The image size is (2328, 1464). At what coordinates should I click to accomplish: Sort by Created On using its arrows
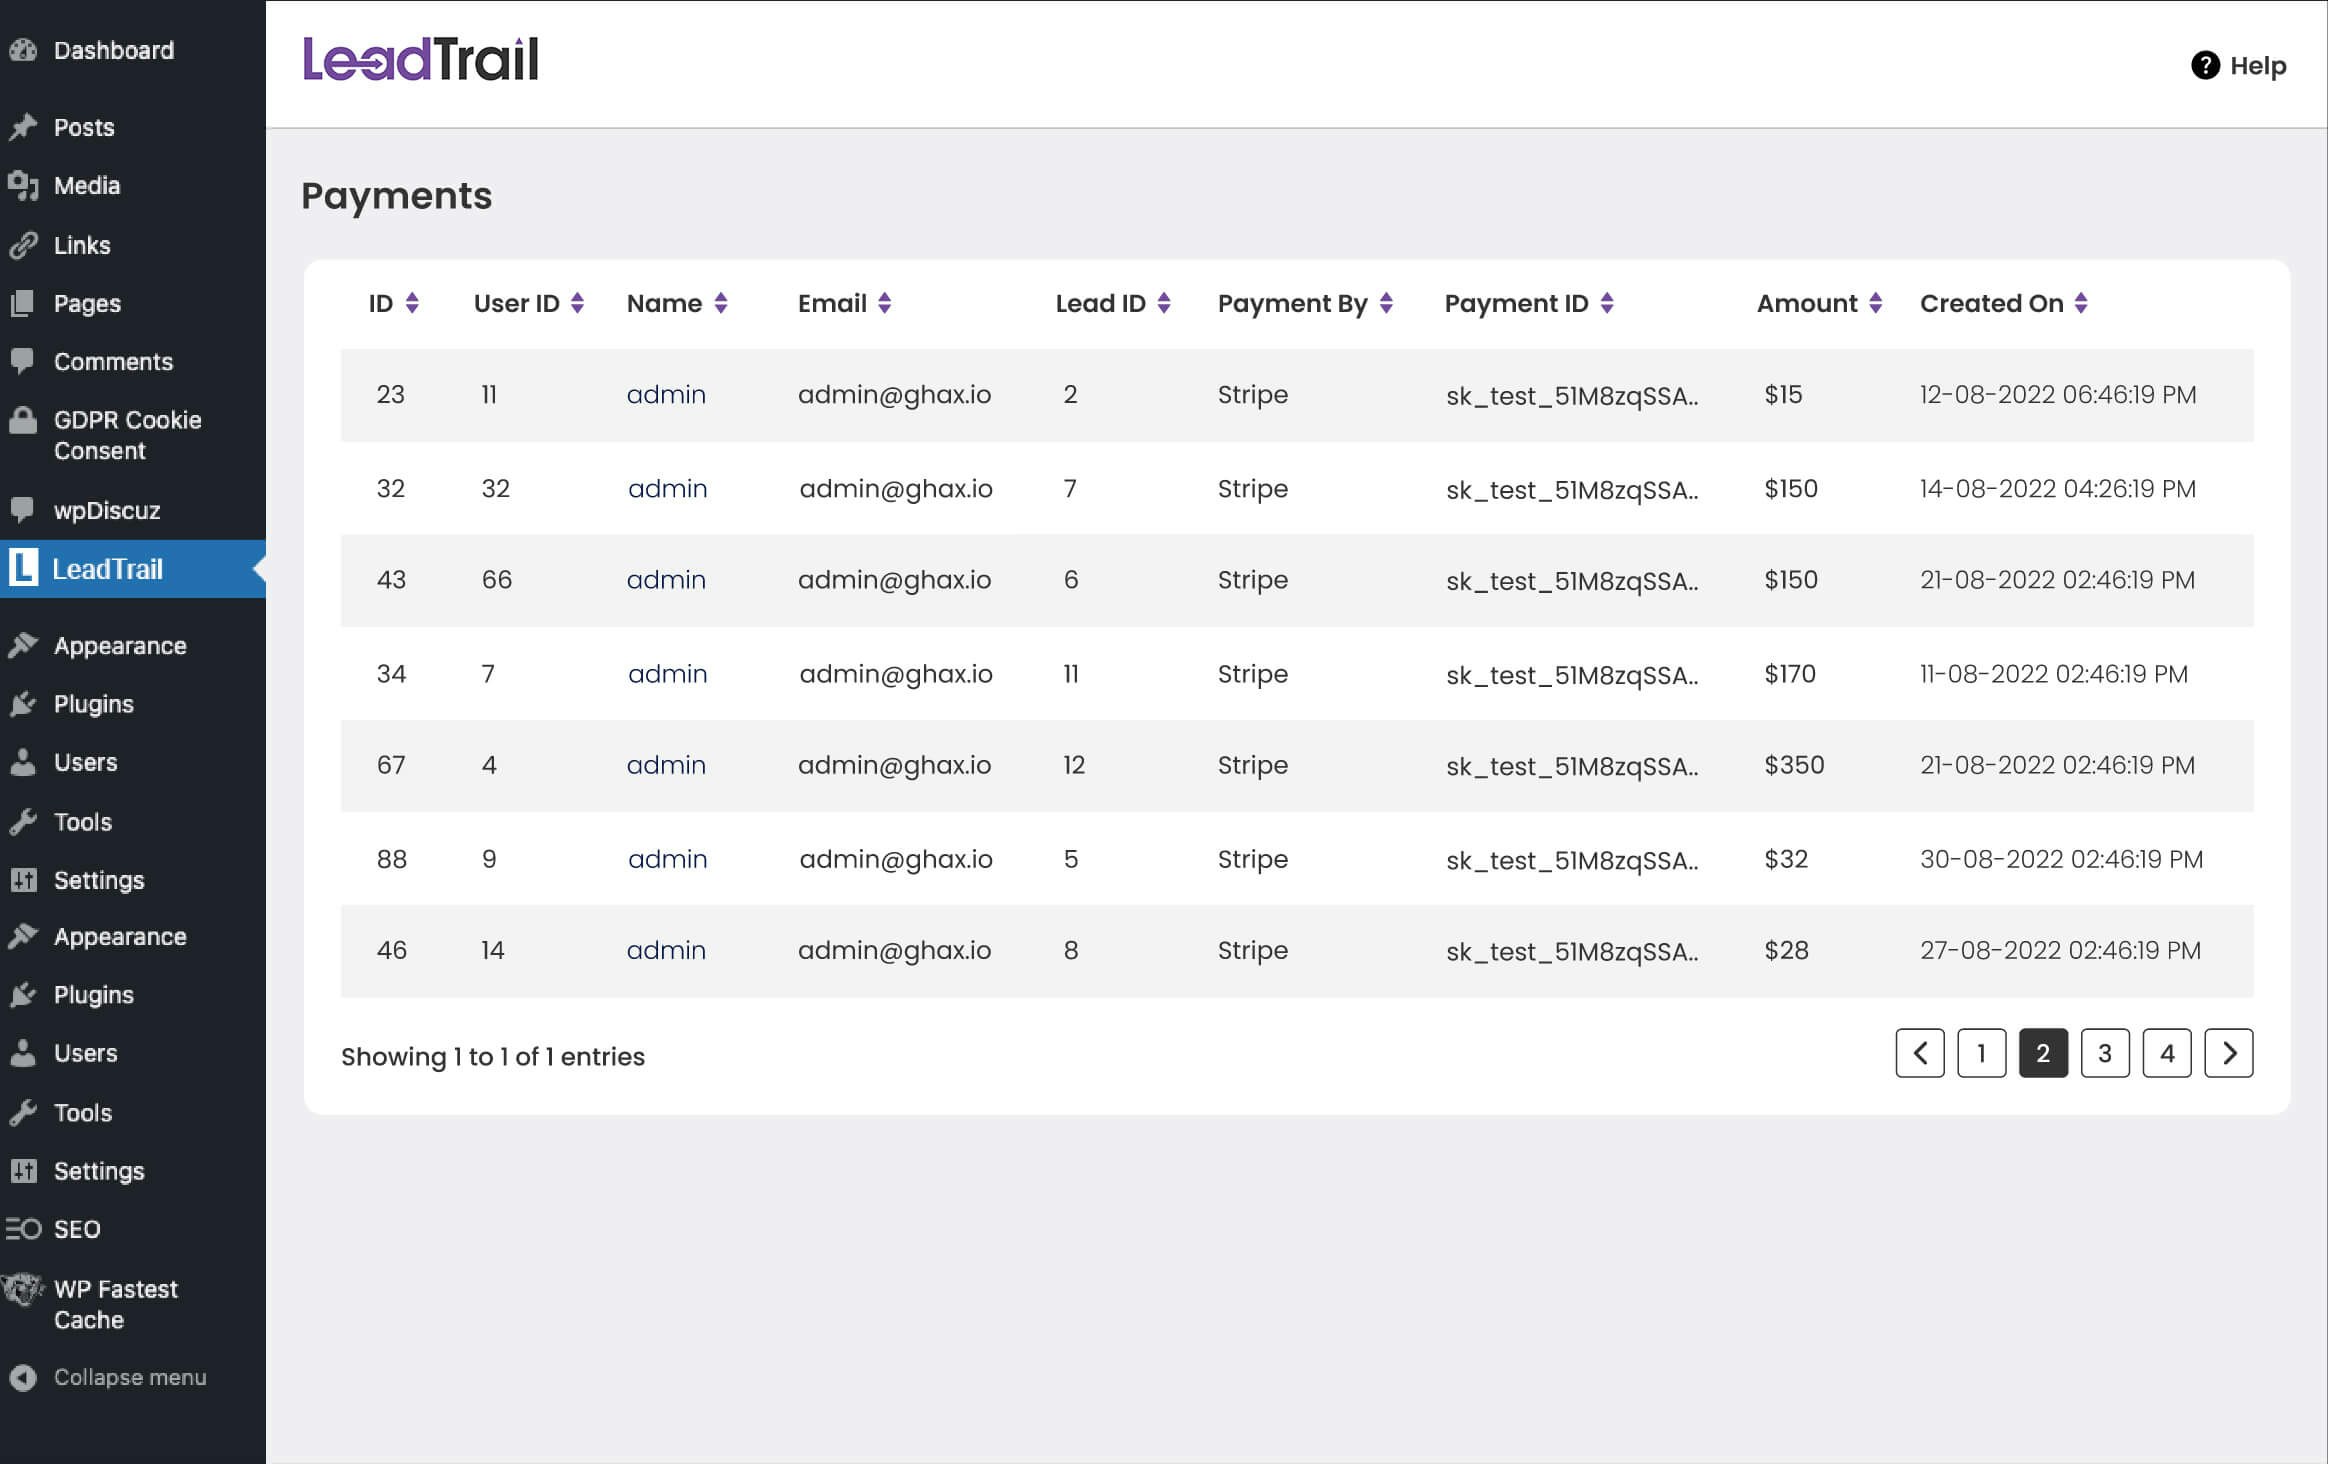click(2081, 303)
